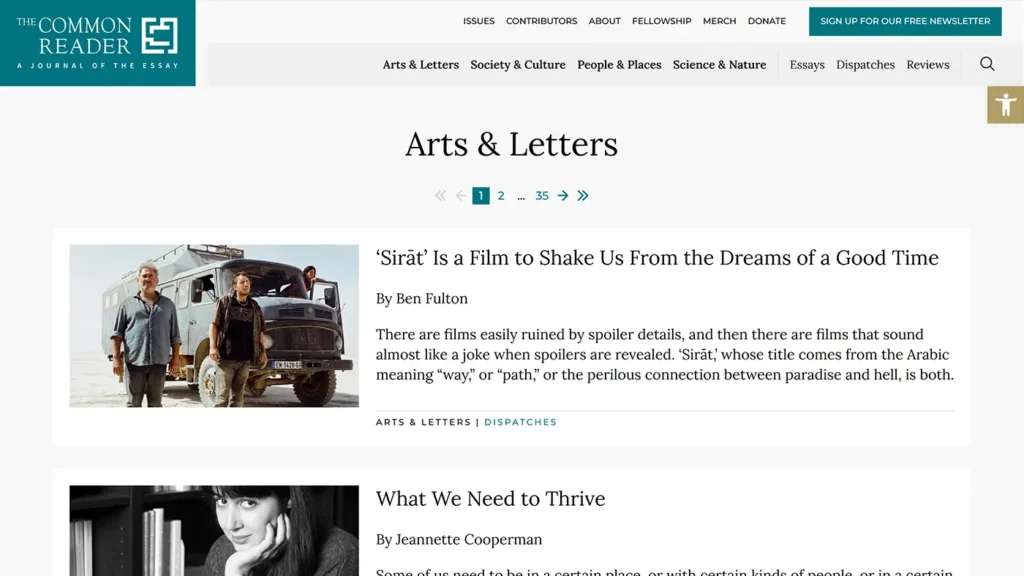Select page 2 in pagination
This screenshot has width=1024, height=576.
coord(501,195)
